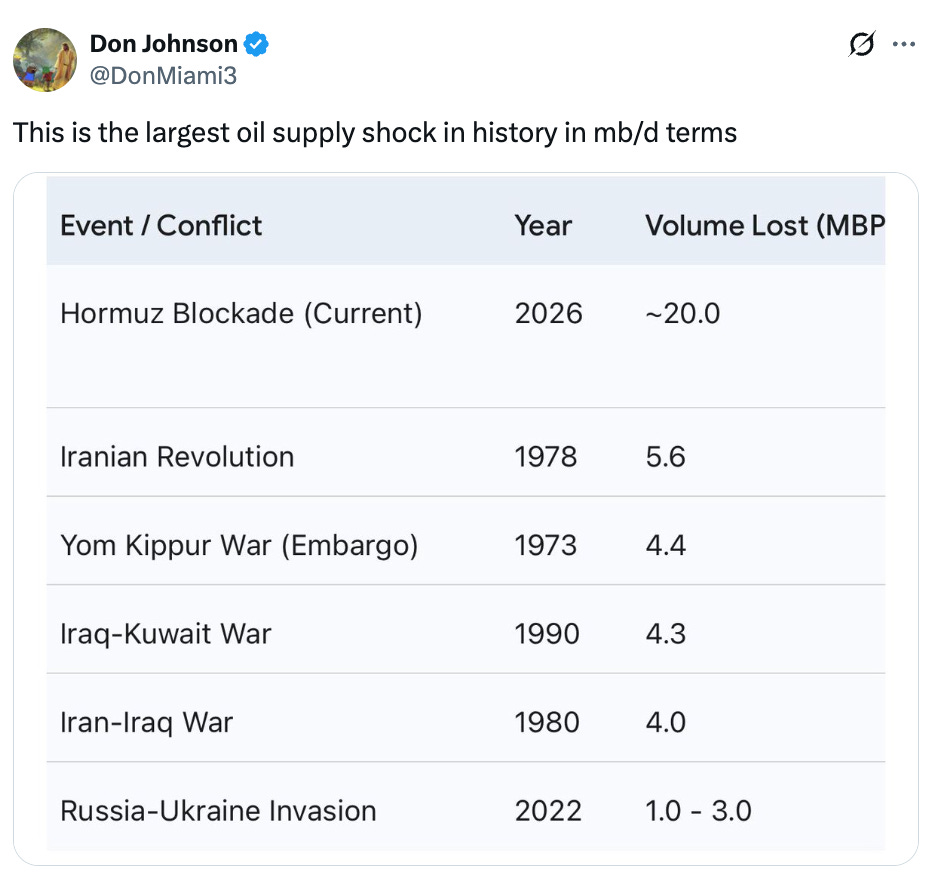Tap the ellipsis icon at top right
The image size is (934, 878).
point(905,44)
